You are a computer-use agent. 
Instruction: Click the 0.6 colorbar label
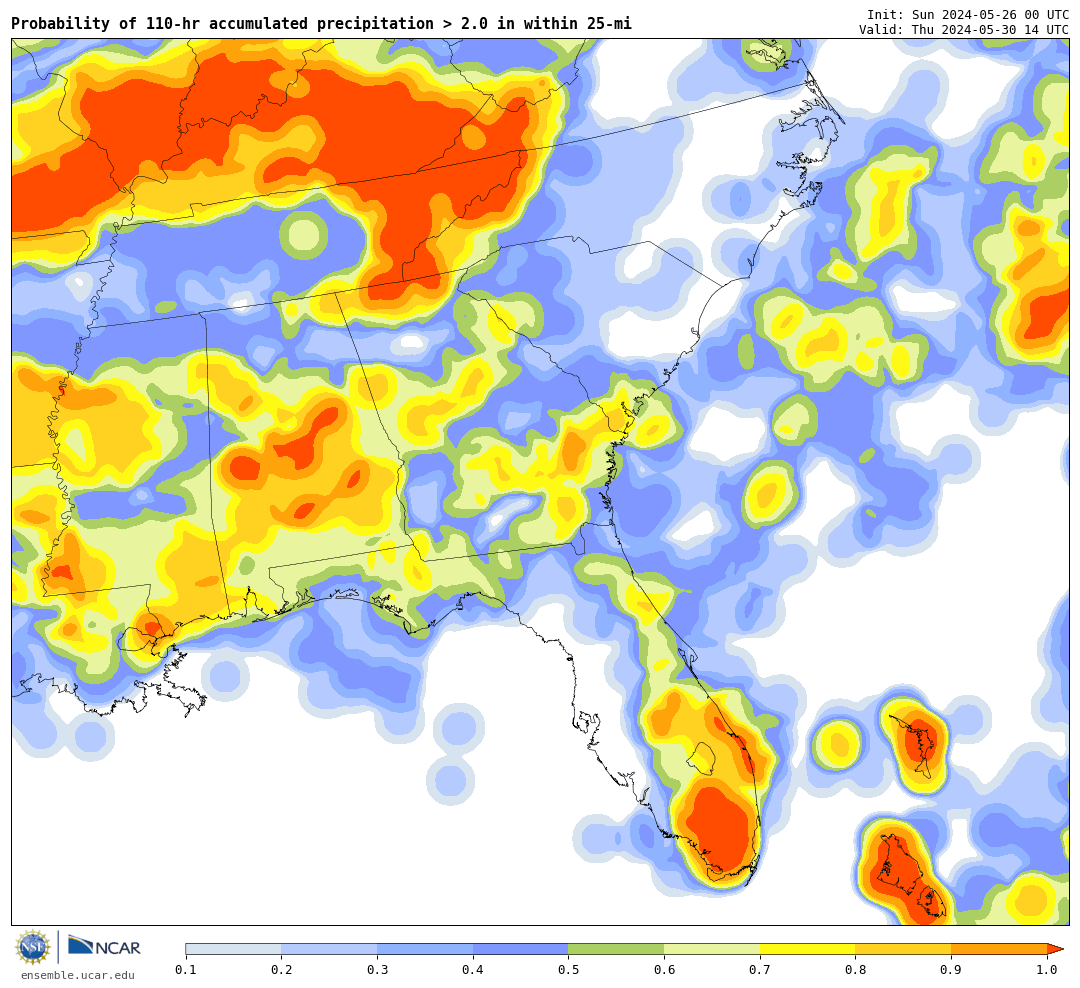point(665,970)
